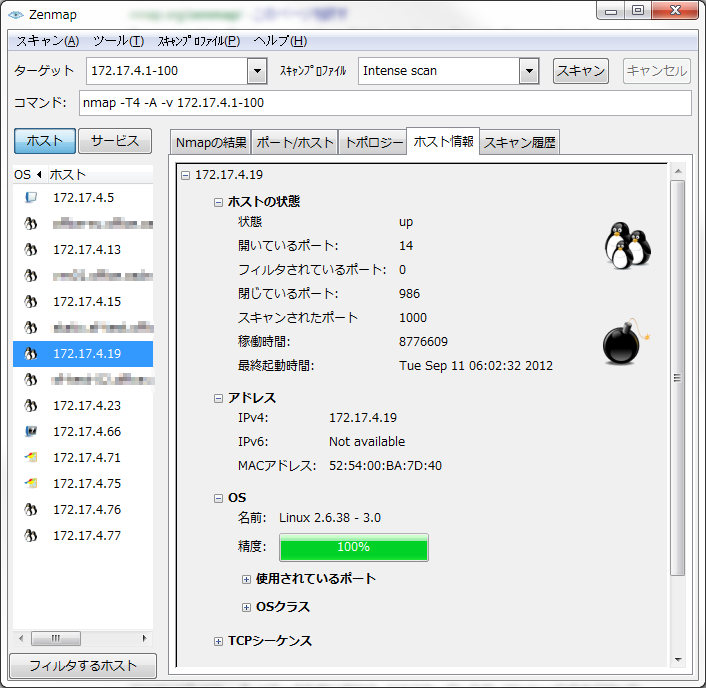Collapse the アドレス section

(x=218, y=398)
